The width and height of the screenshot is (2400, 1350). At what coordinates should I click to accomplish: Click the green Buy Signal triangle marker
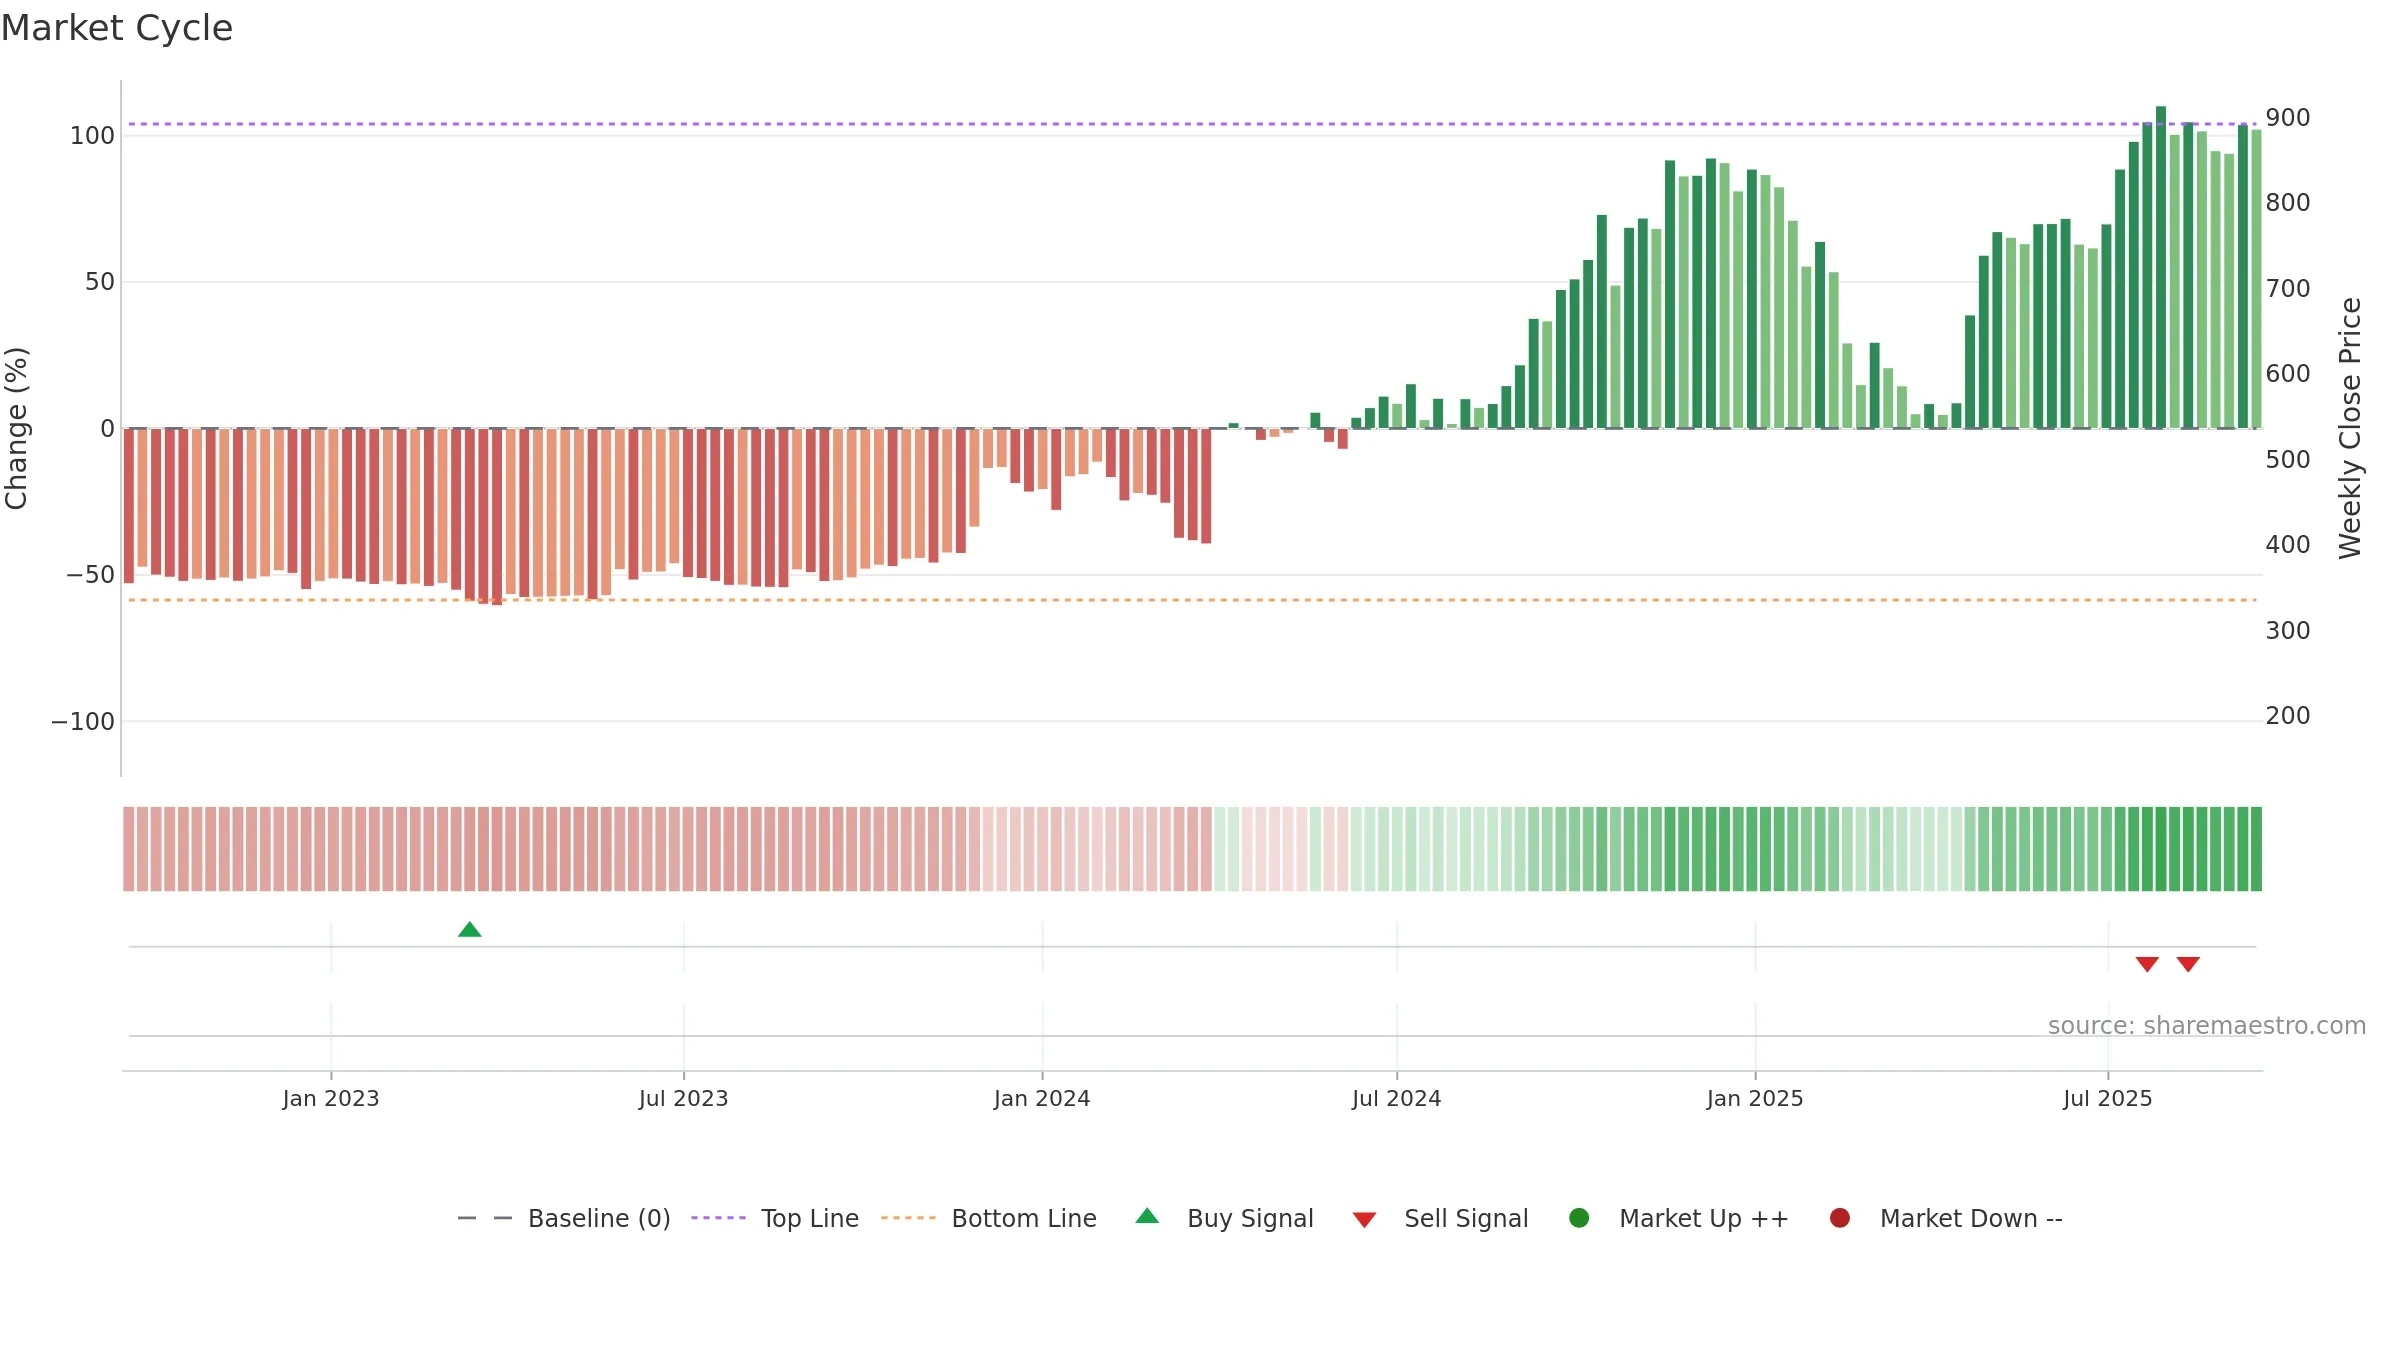point(470,930)
